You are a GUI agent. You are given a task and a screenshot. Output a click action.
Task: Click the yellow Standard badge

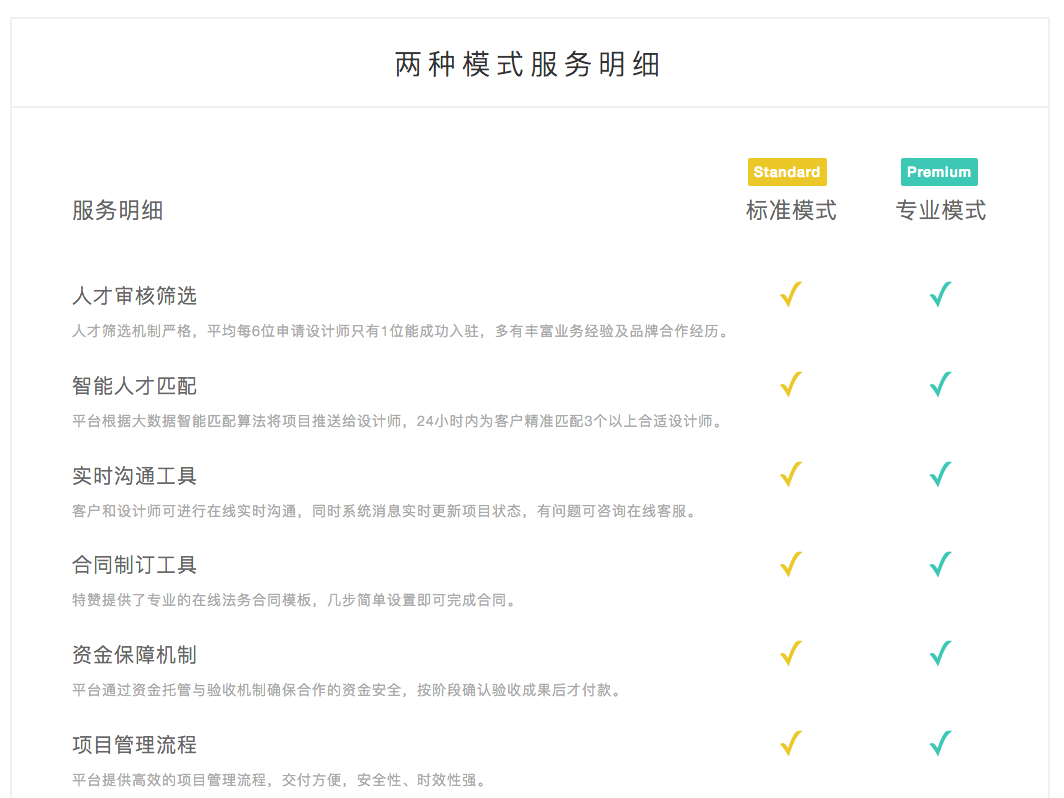click(787, 172)
